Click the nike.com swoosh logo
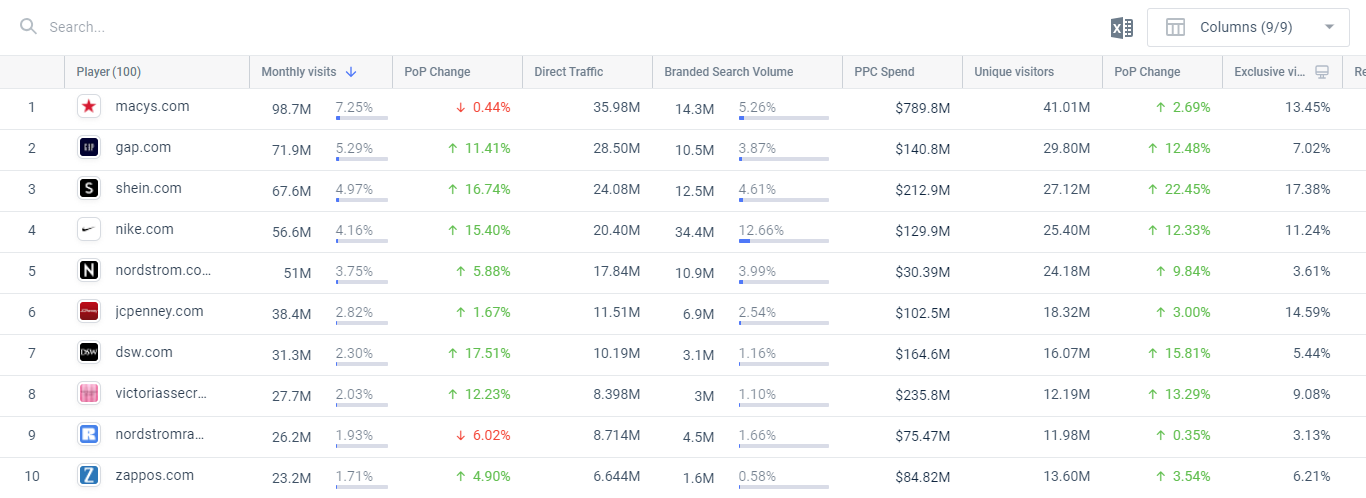Viewport: 1366px width, 498px height. (x=89, y=229)
